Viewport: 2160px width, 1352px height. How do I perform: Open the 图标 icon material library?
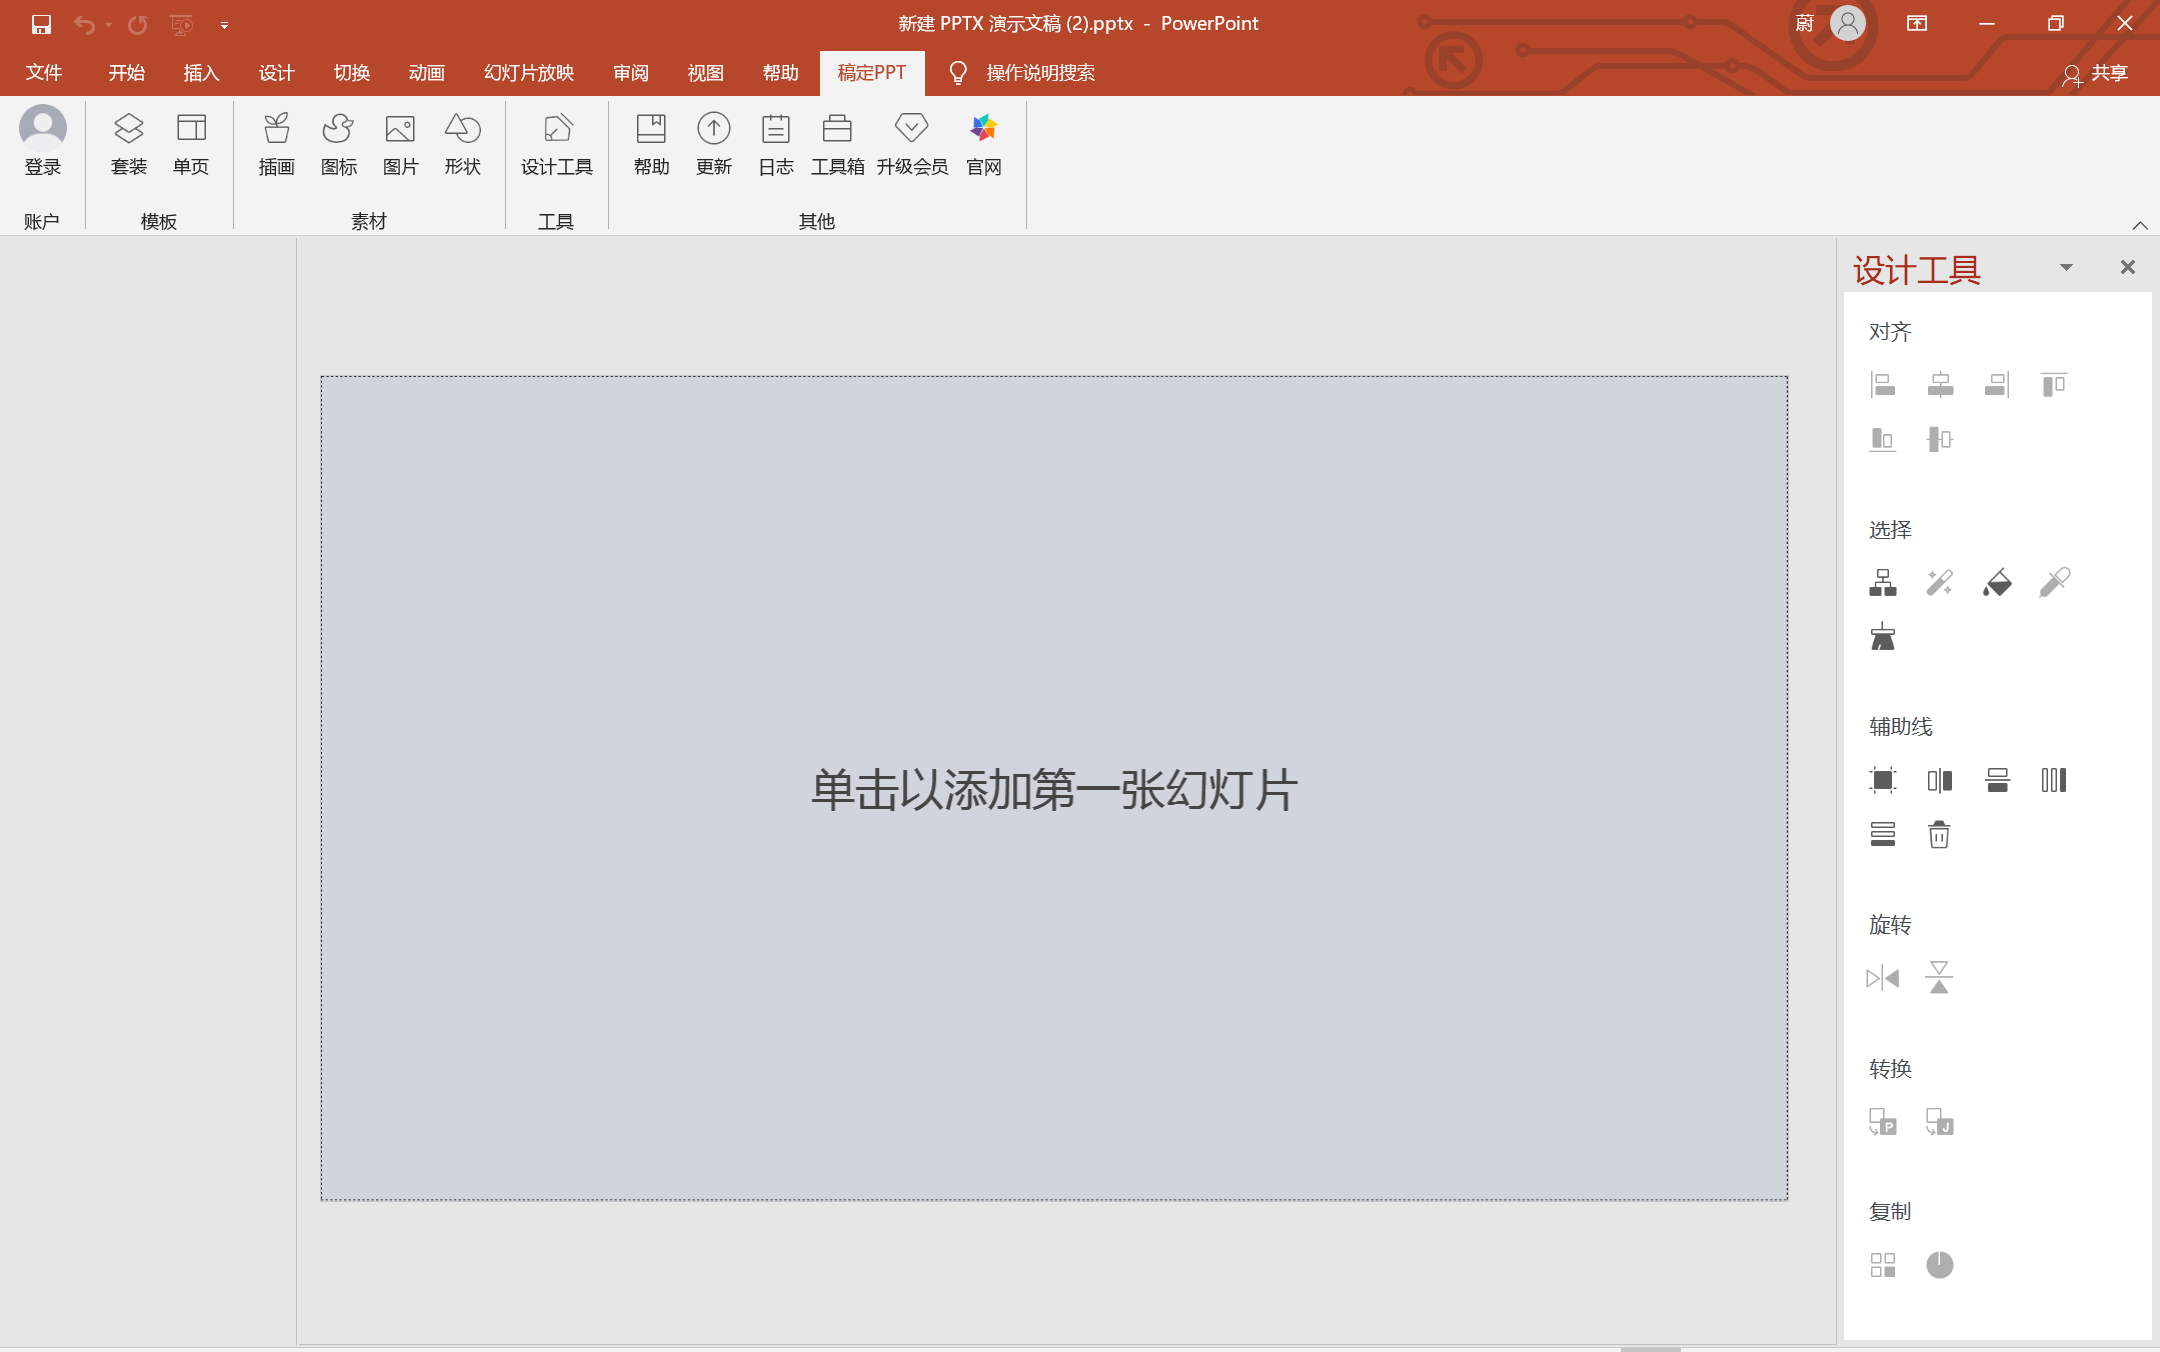point(338,145)
